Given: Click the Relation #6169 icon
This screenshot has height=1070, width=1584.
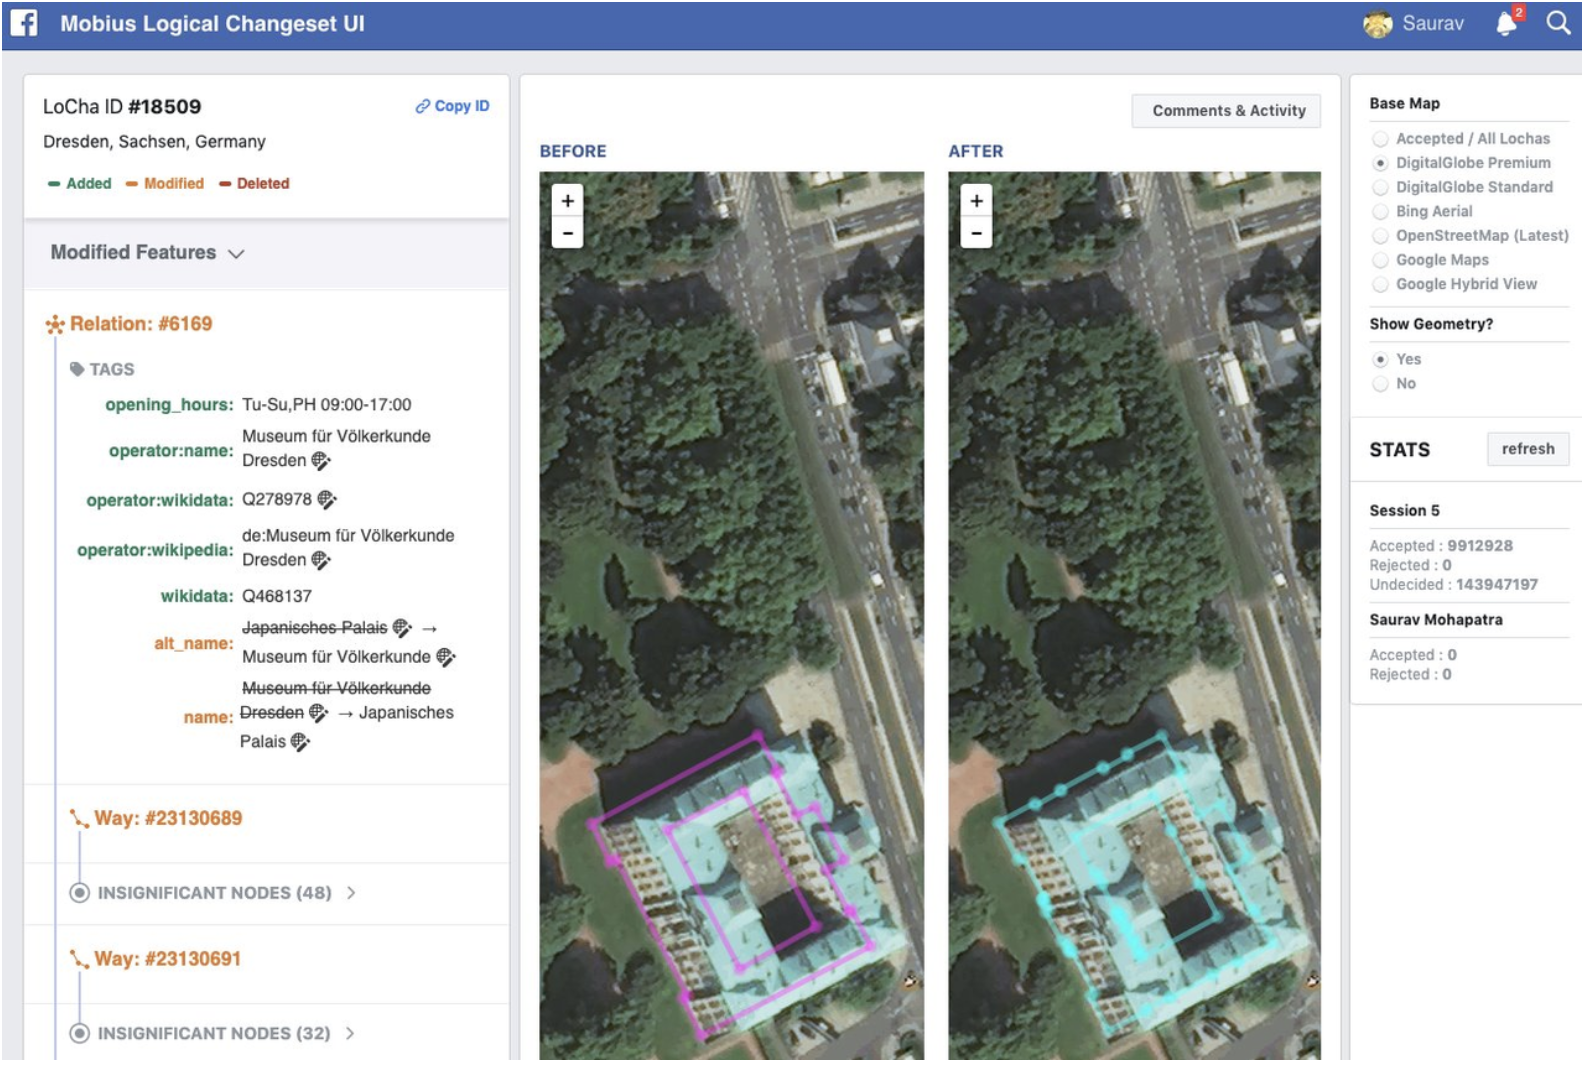Looking at the screenshot, I should (55, 325).
